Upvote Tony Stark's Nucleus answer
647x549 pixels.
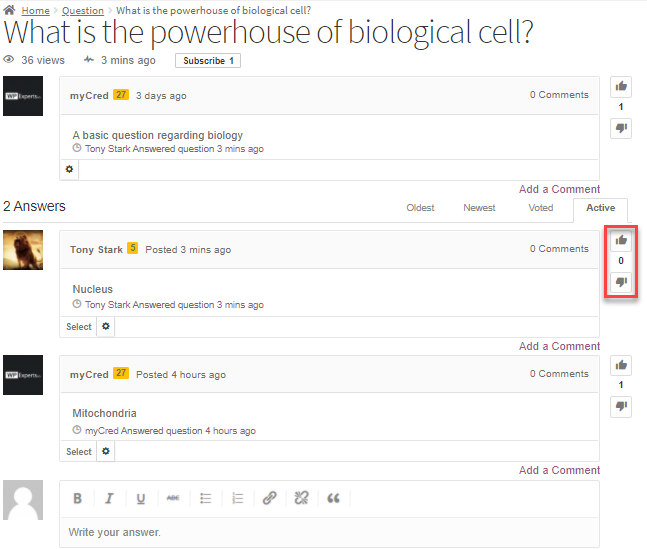[621, 240]
